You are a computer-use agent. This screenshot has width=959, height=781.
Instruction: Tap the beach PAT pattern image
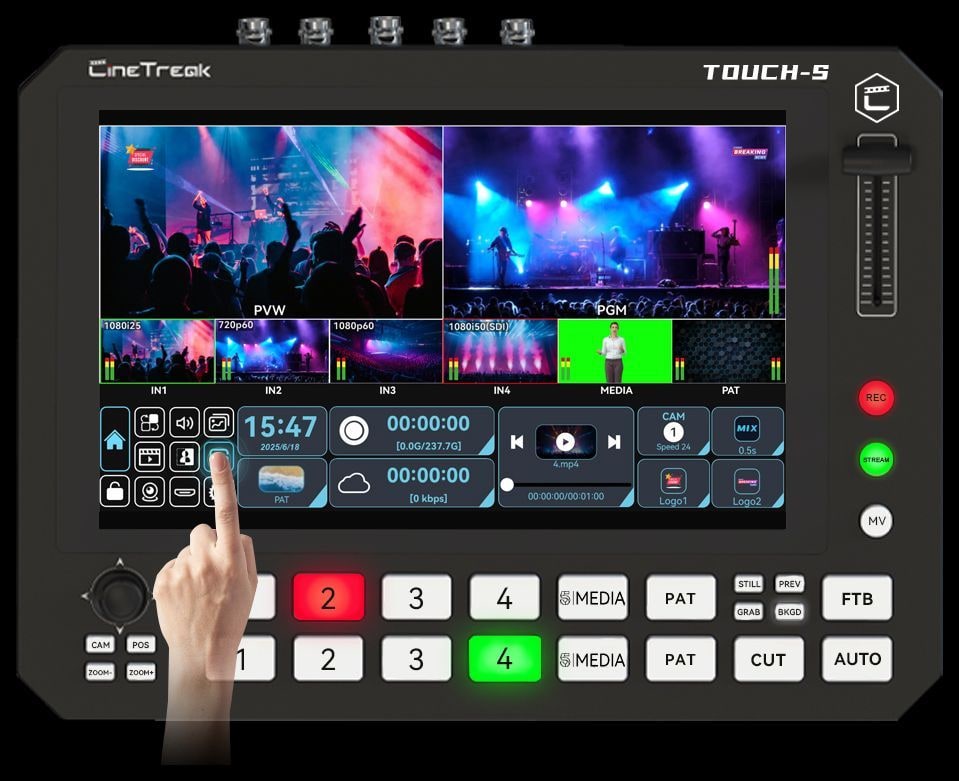pos(281,479)
